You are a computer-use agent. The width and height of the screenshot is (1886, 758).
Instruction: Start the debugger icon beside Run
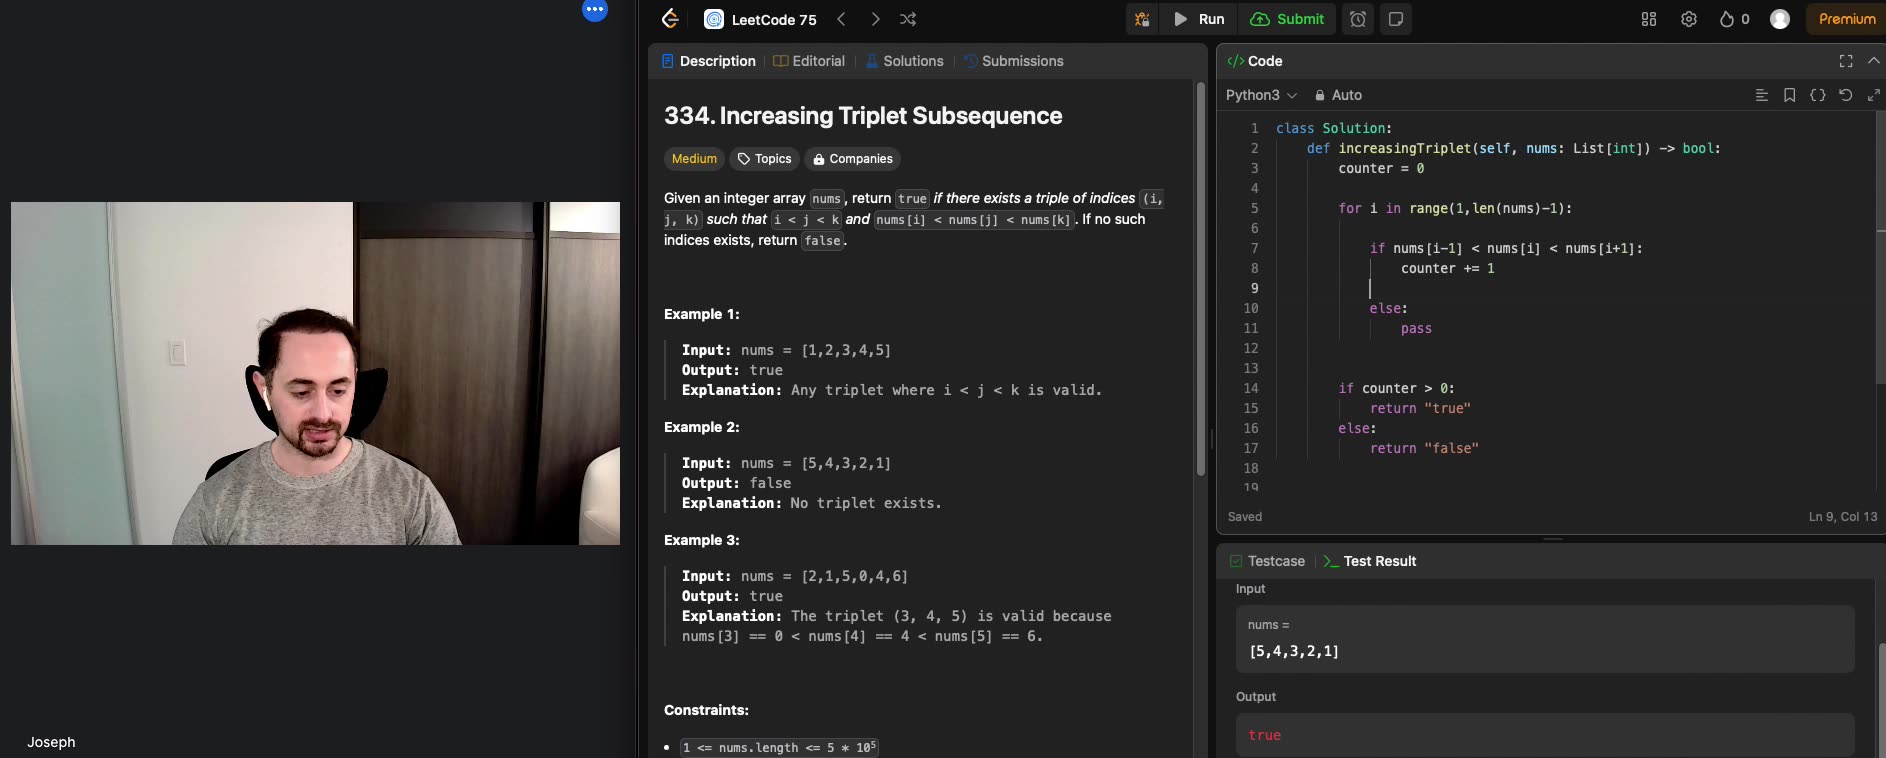(1142, 19)
